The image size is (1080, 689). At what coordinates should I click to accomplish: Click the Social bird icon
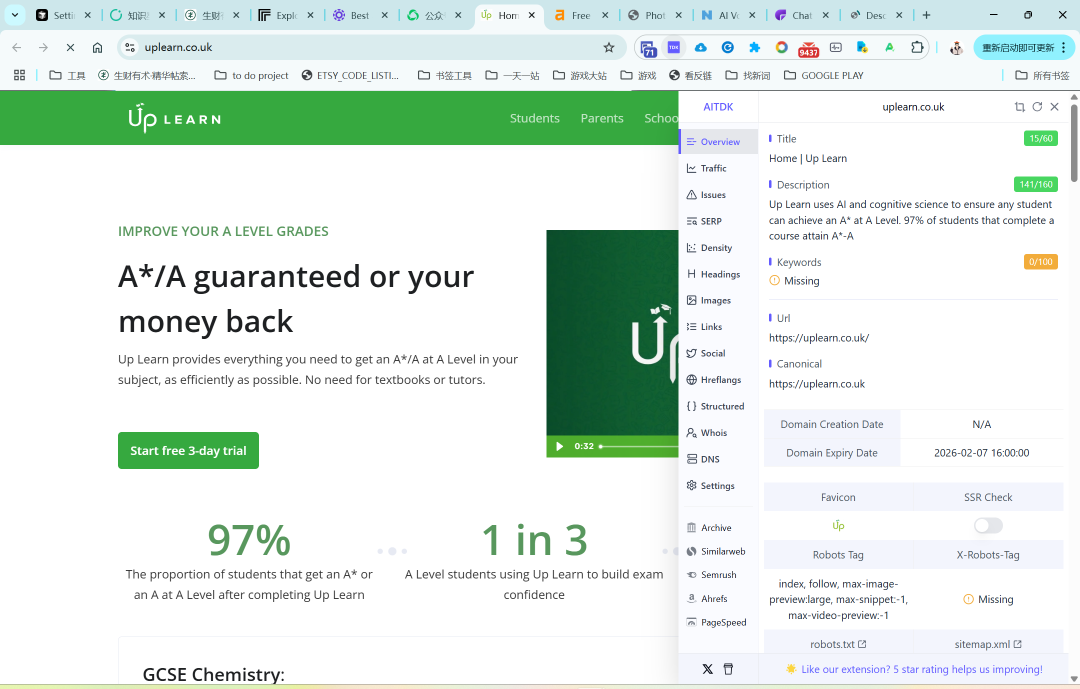(x=692, y=353)
